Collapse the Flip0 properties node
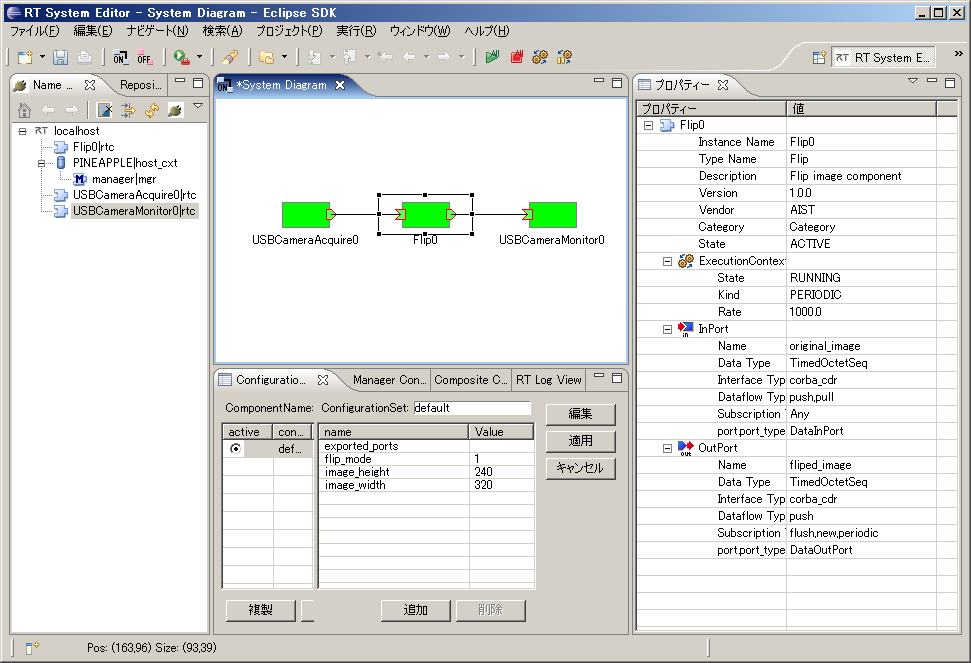The height and width of the screenshot is (663, 971). coord(648,125)
